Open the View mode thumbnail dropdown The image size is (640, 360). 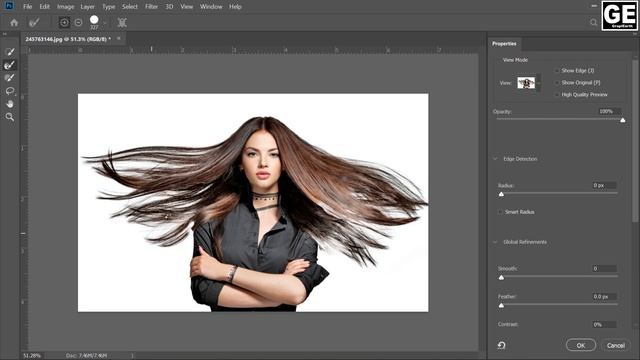pos(538,83)
